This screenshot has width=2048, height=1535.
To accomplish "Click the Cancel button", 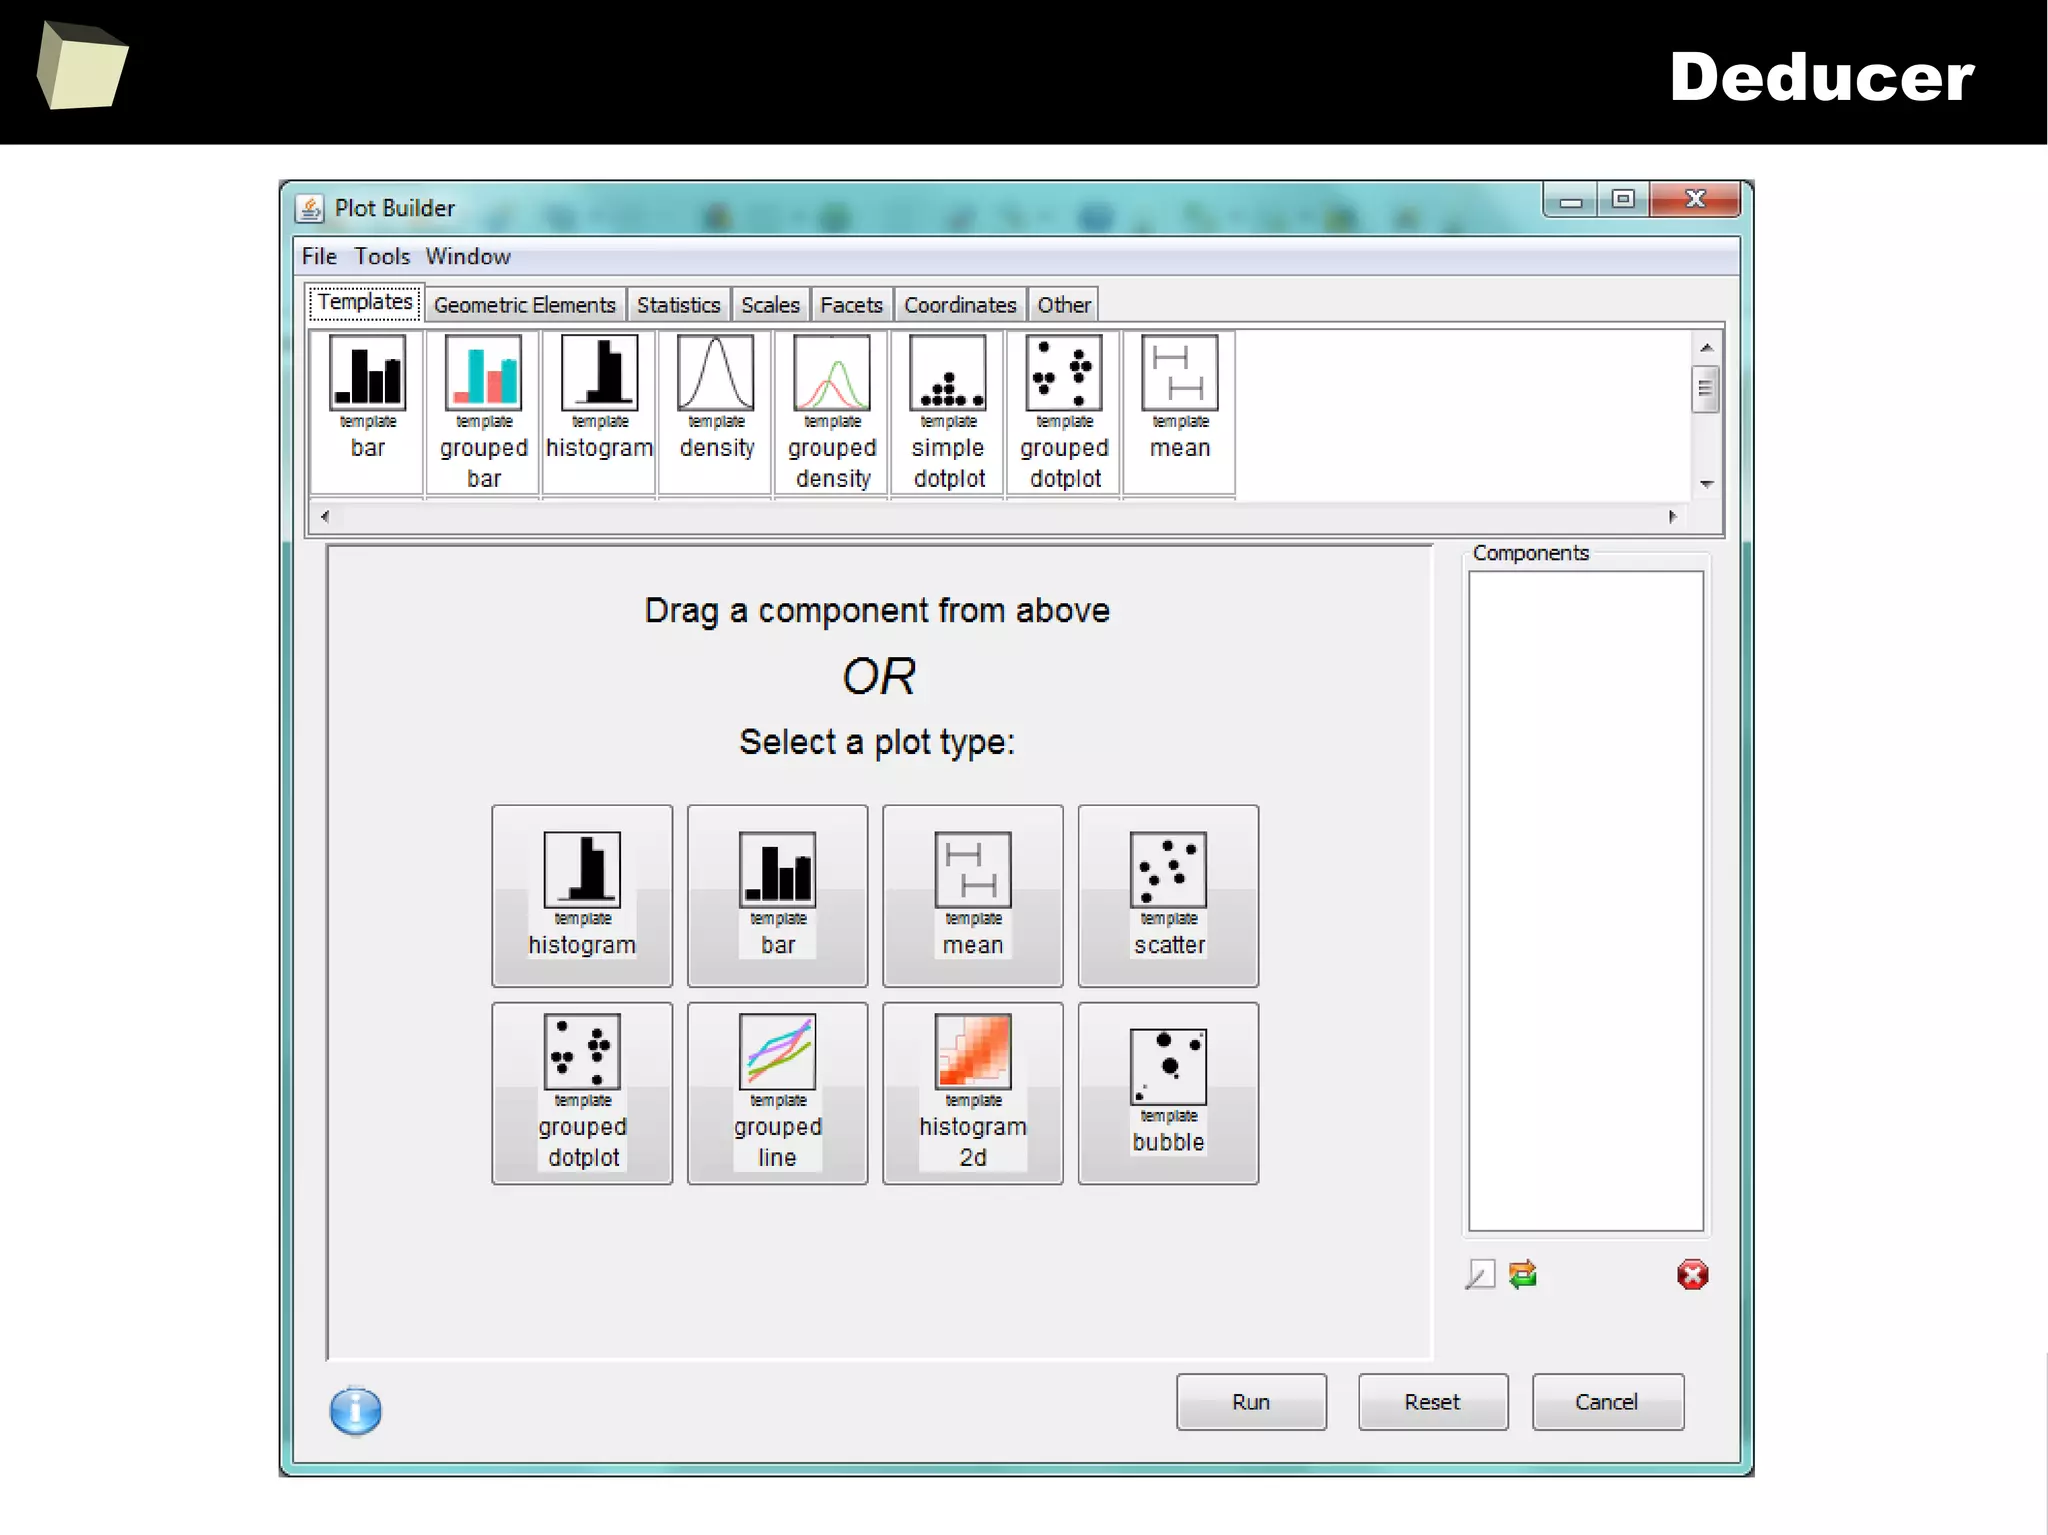I will (x=1607, y=1402).
